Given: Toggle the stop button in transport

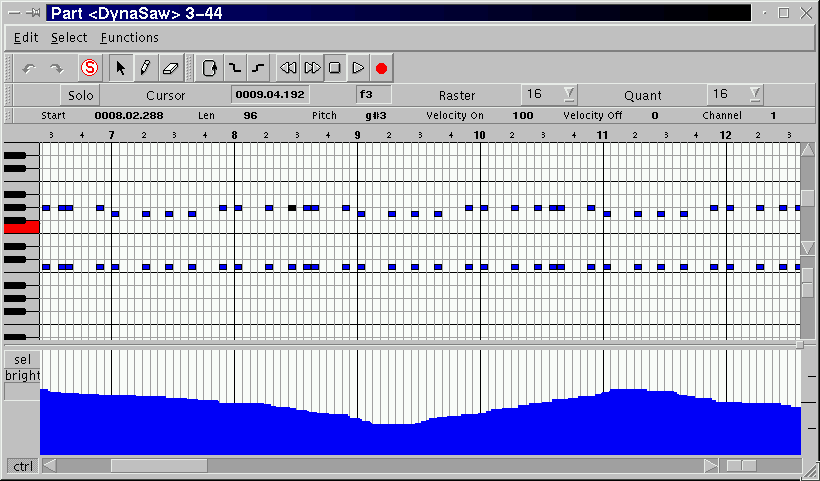Looking at the screenshot, I should (334, 68).
